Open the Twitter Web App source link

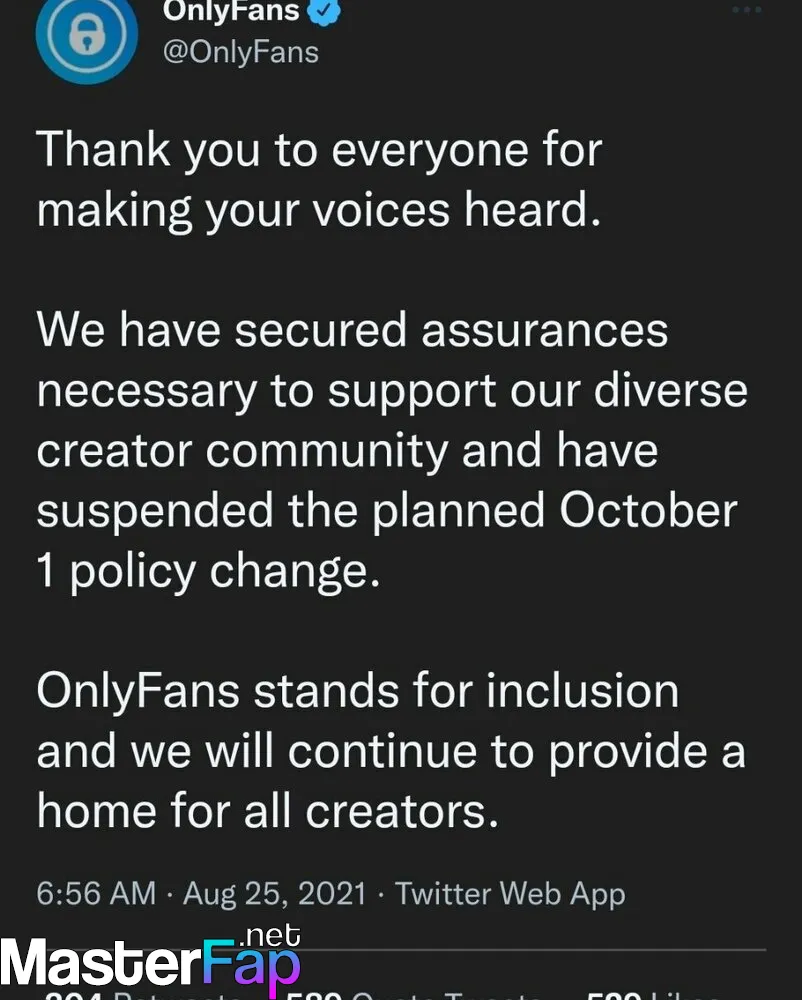(510, 893)
